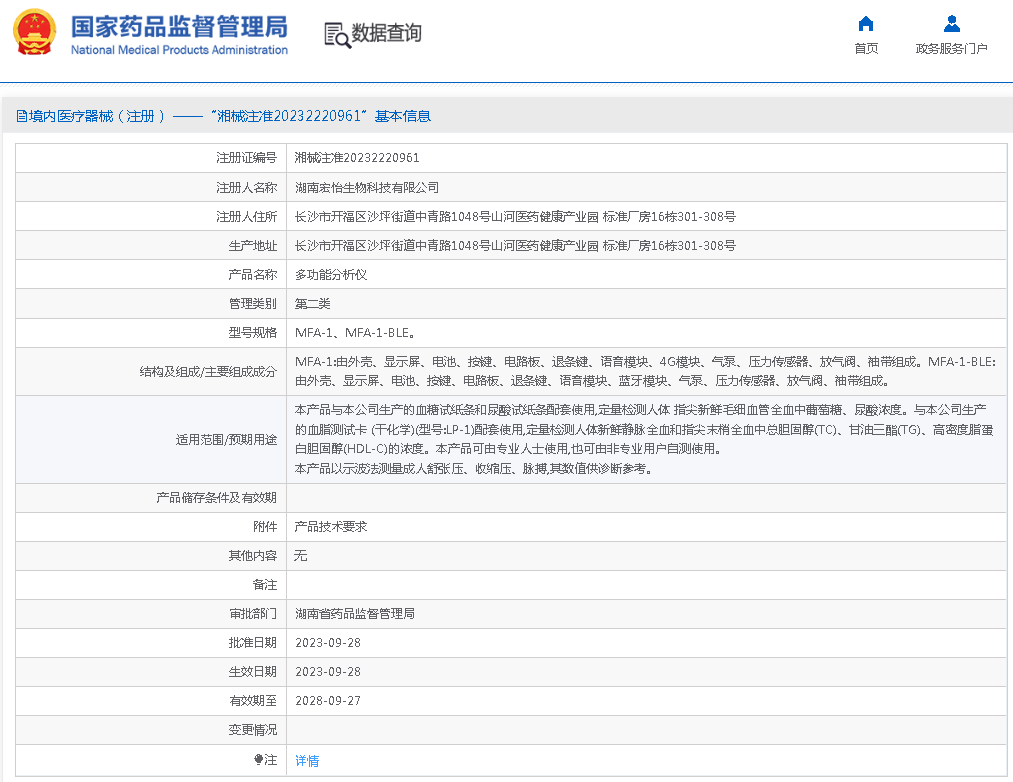Click the national emblem logo
This screenshot has height=782, width=1013.
tap(34, 33)
